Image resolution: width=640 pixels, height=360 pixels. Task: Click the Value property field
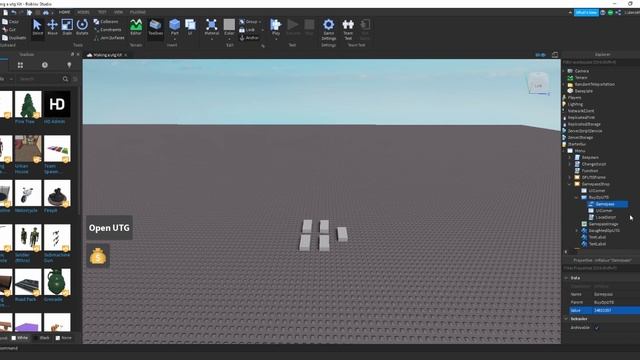click(616, 311)
